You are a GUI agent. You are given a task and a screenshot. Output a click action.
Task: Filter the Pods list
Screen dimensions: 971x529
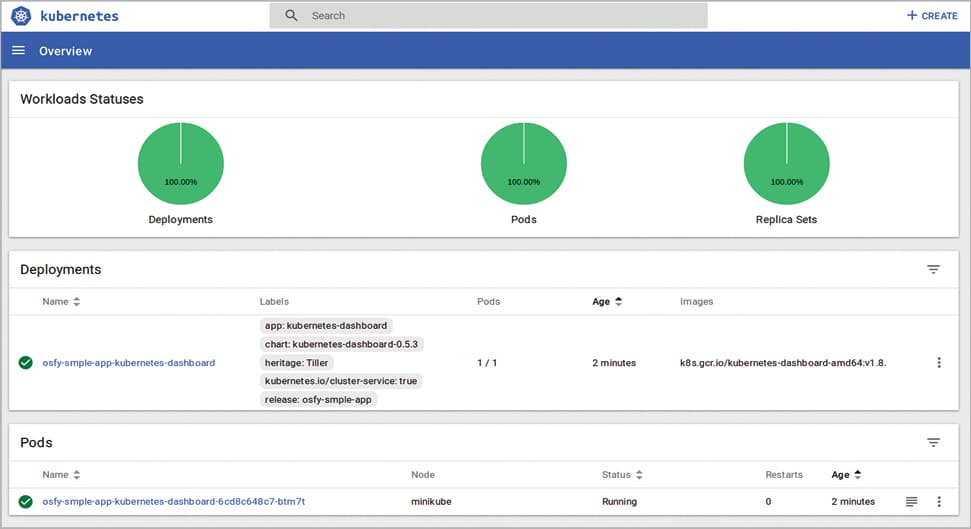[x=932, y=443]
